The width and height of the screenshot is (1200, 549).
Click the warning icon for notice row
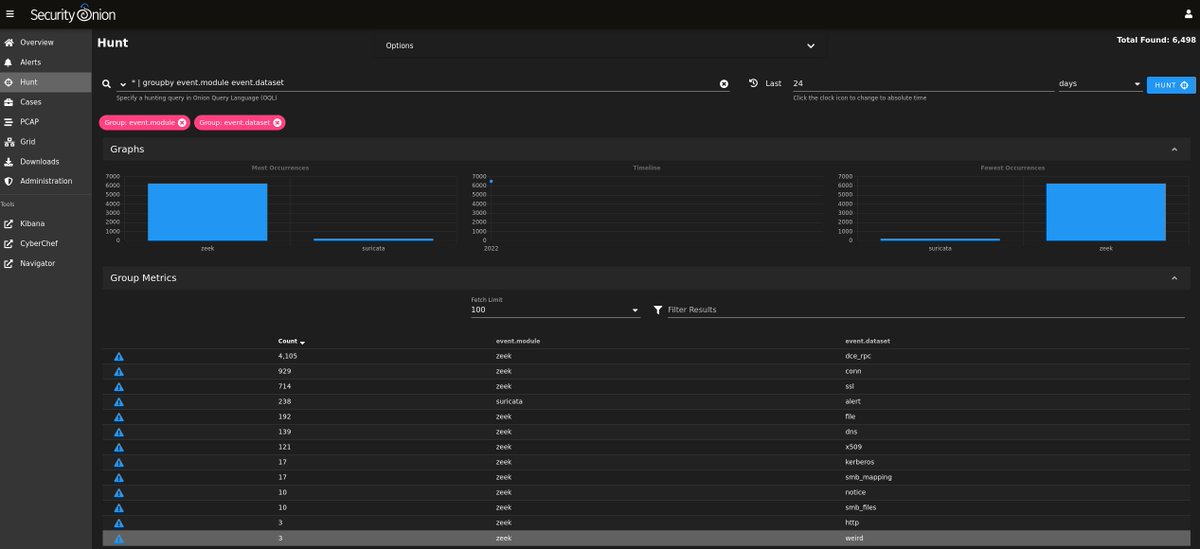tap(119, 492)
